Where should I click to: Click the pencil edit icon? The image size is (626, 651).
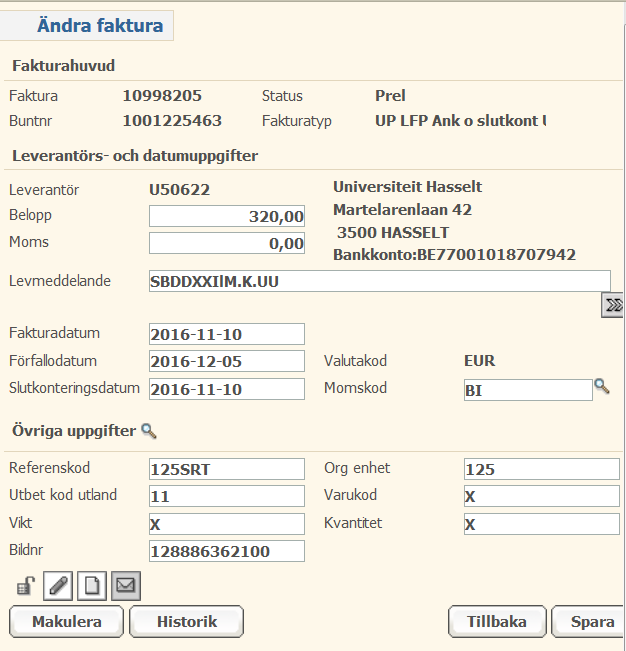coord(58,586)
